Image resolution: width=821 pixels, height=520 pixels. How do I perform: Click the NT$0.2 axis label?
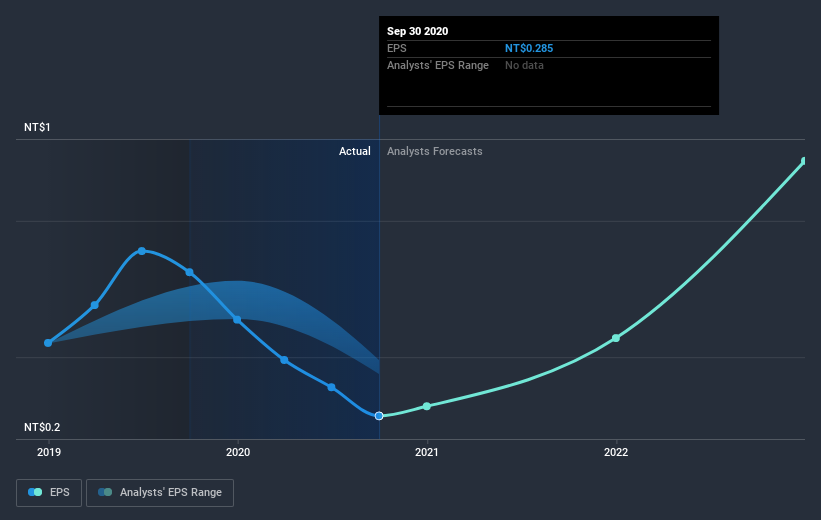tap(42, 427)
